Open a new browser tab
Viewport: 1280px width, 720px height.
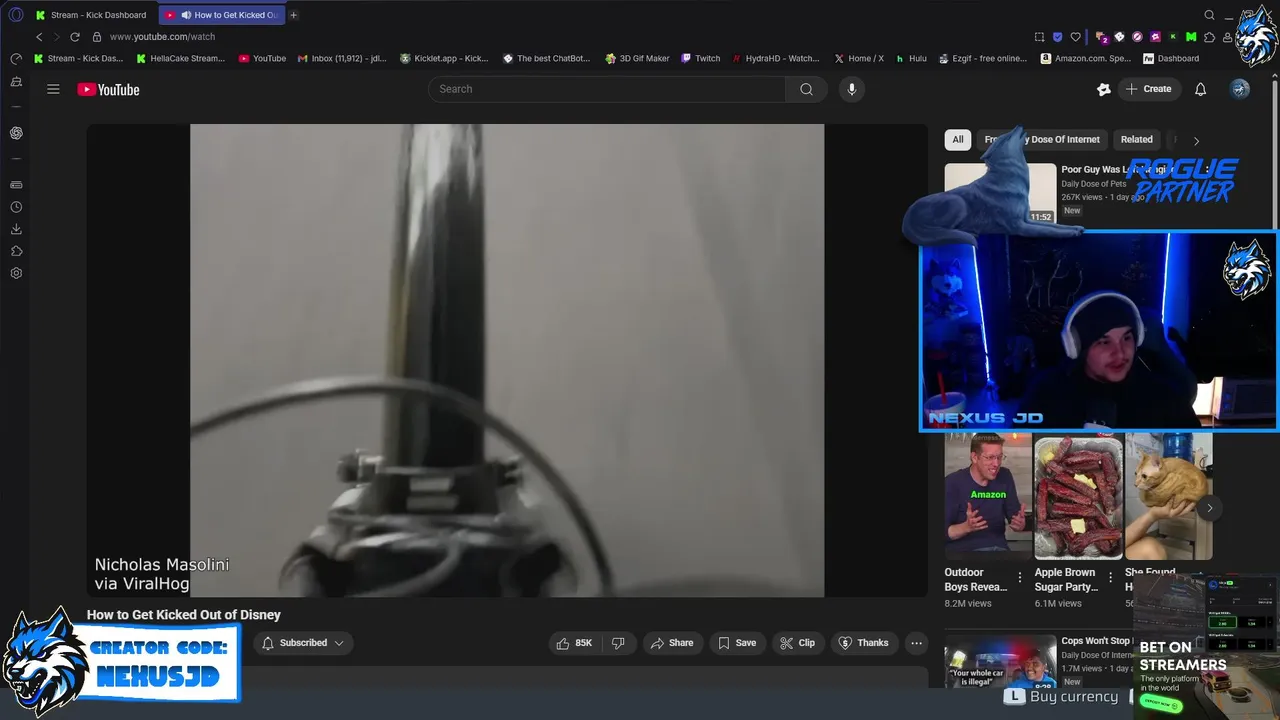[x=293, y=15]
